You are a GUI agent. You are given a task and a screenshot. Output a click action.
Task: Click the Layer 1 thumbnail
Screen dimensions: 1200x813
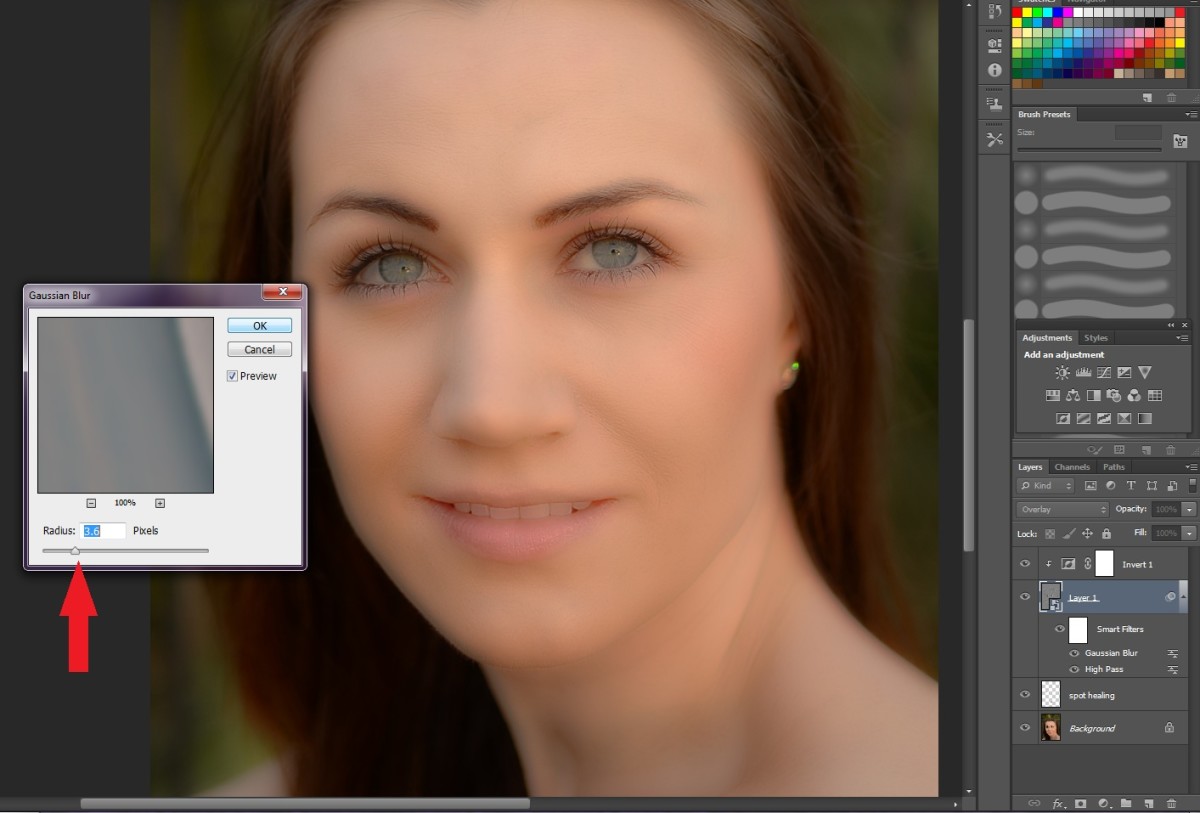[x=1051, y=596]
